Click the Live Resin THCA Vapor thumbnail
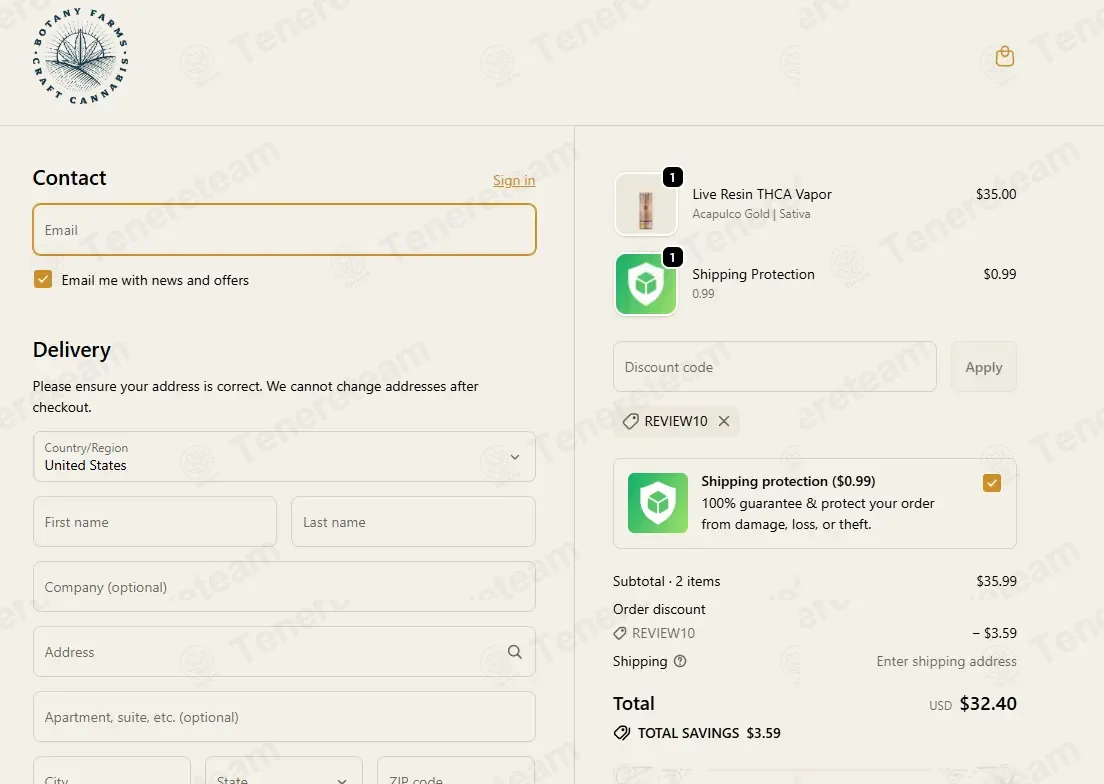 [646, 204]
